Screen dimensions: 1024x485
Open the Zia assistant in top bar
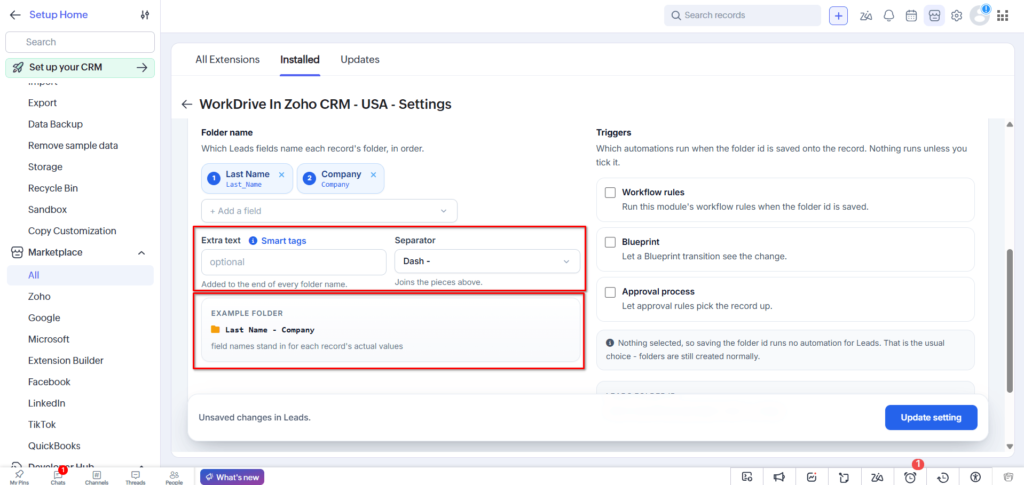(x=867, y=16)
